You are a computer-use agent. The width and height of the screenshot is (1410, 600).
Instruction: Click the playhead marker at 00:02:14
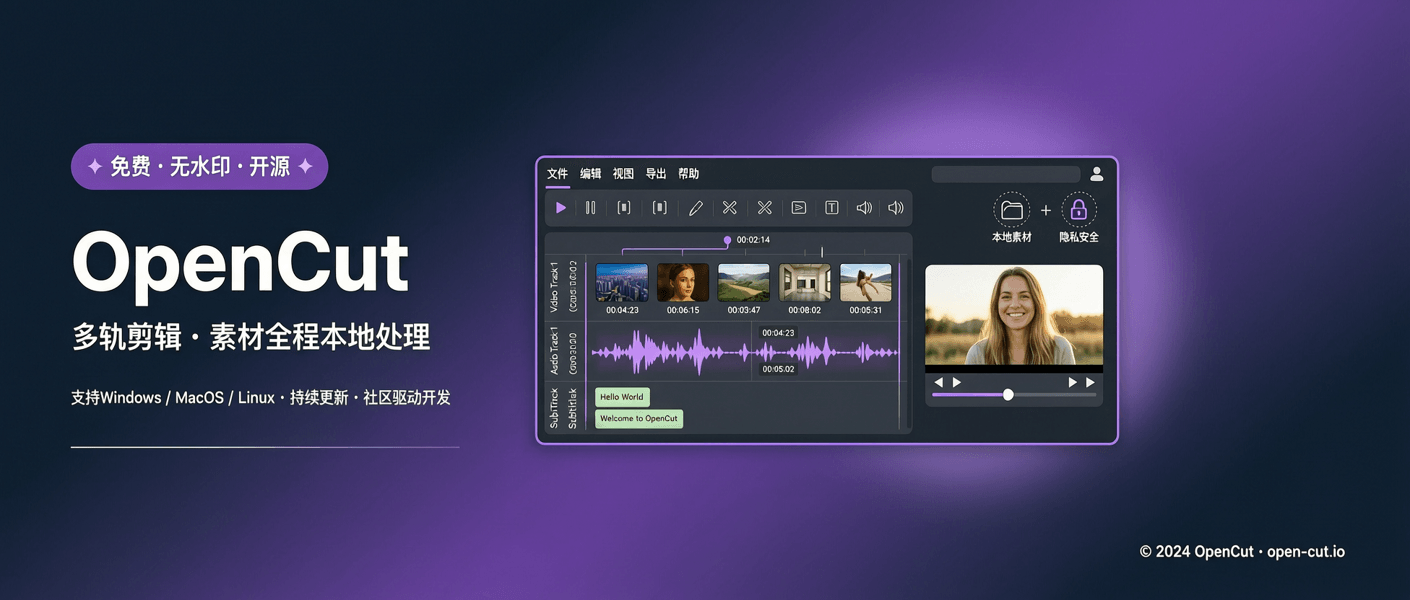pyautogui.click(x=727, y=241)
